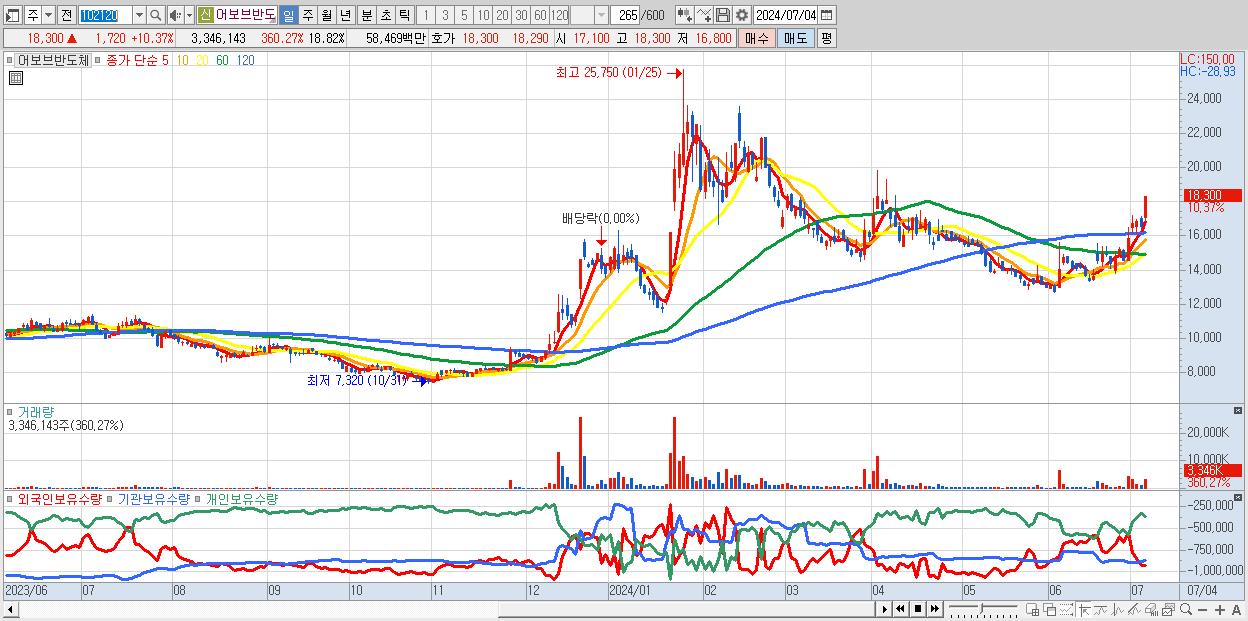Viewport: 1248px width, 621px height.
Task: Edit the date field 2024/07/04
Action: (785, 16)
